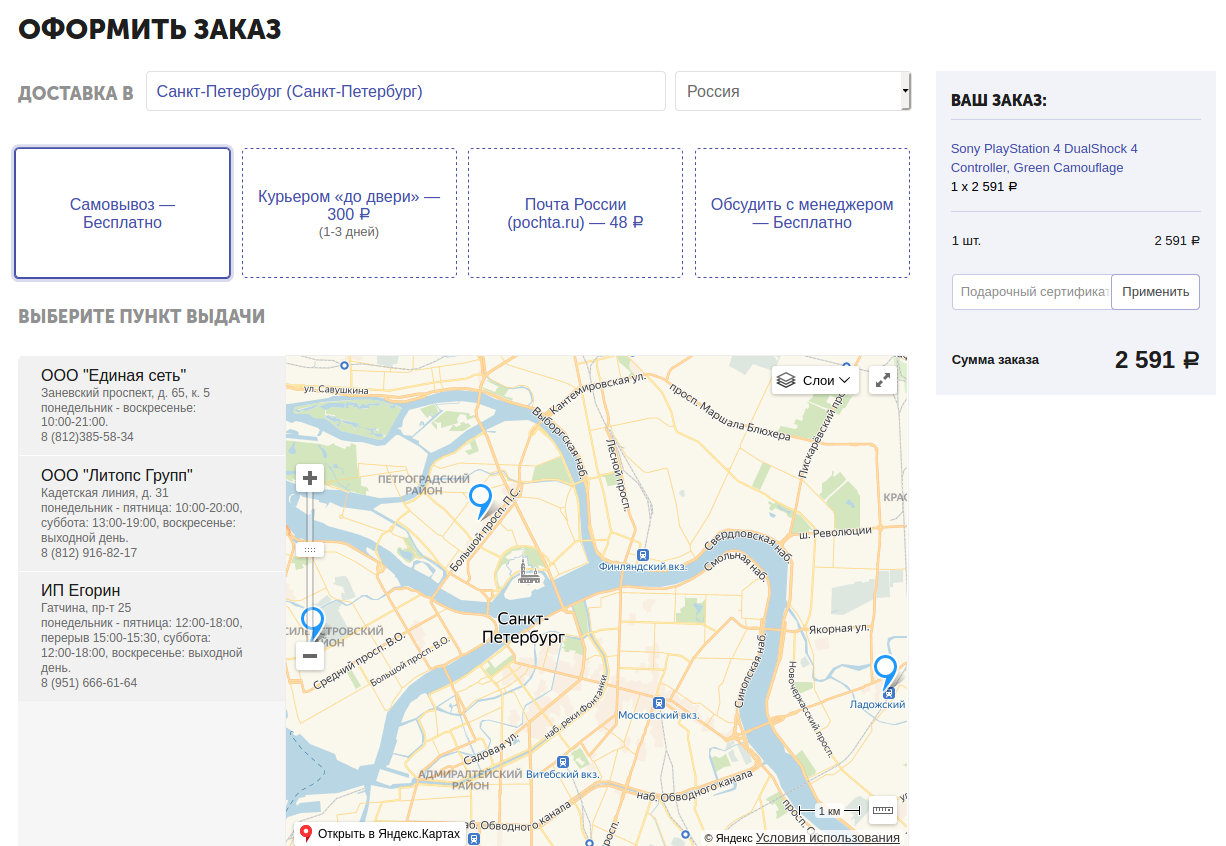Viewport: 1226px width, 846px height.
Task: Choose pickup point ООО "Единая сеть"
Action: pyautogui.click(x=152, y=406)
